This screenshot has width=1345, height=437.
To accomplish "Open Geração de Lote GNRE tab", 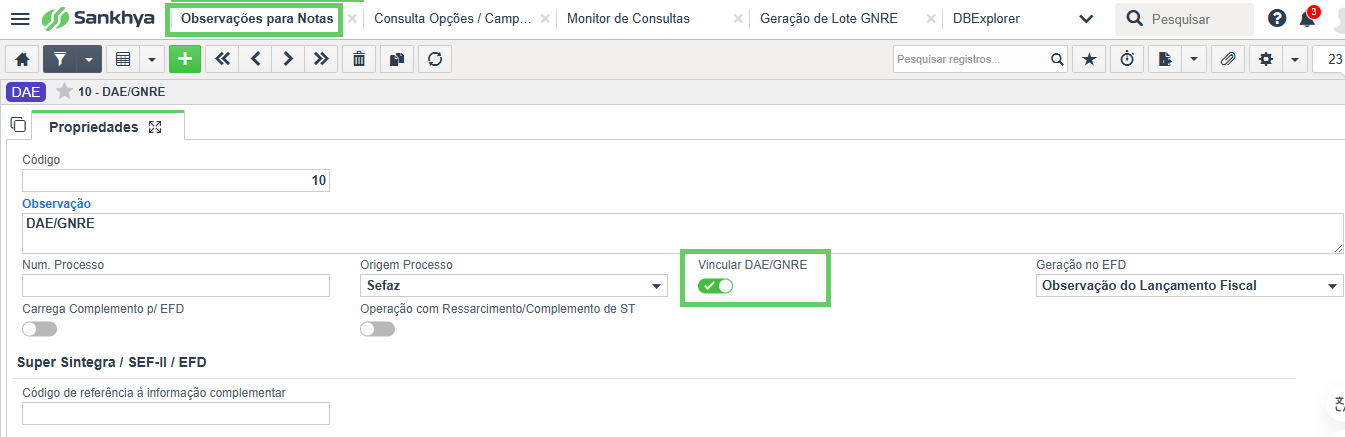I will tap(828, 18).
